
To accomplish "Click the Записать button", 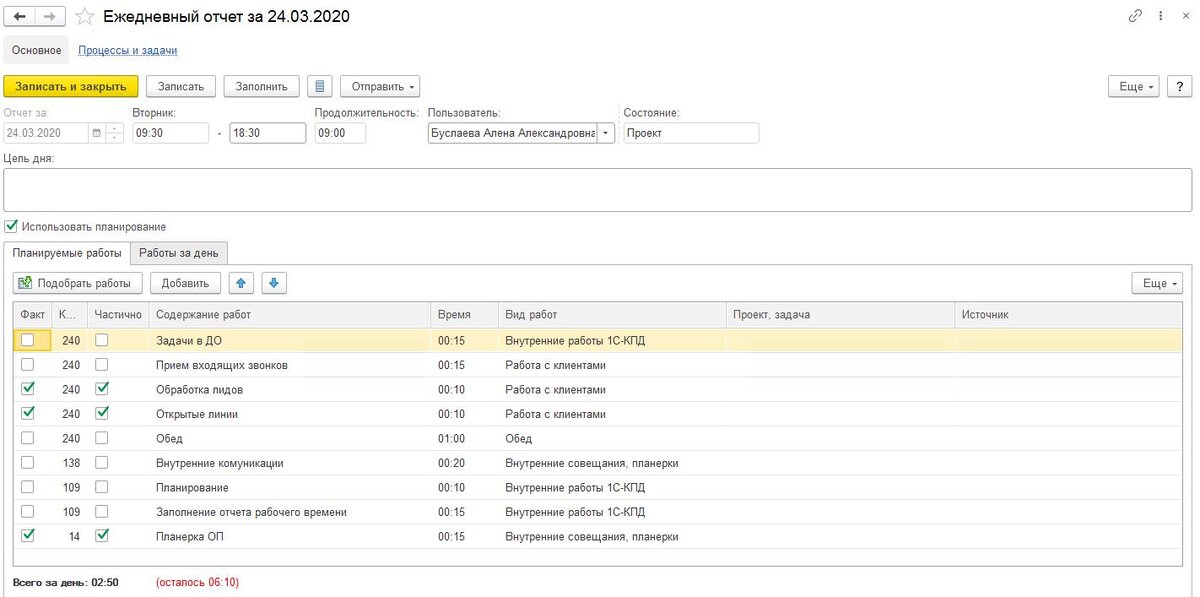I will pos(181,87).
